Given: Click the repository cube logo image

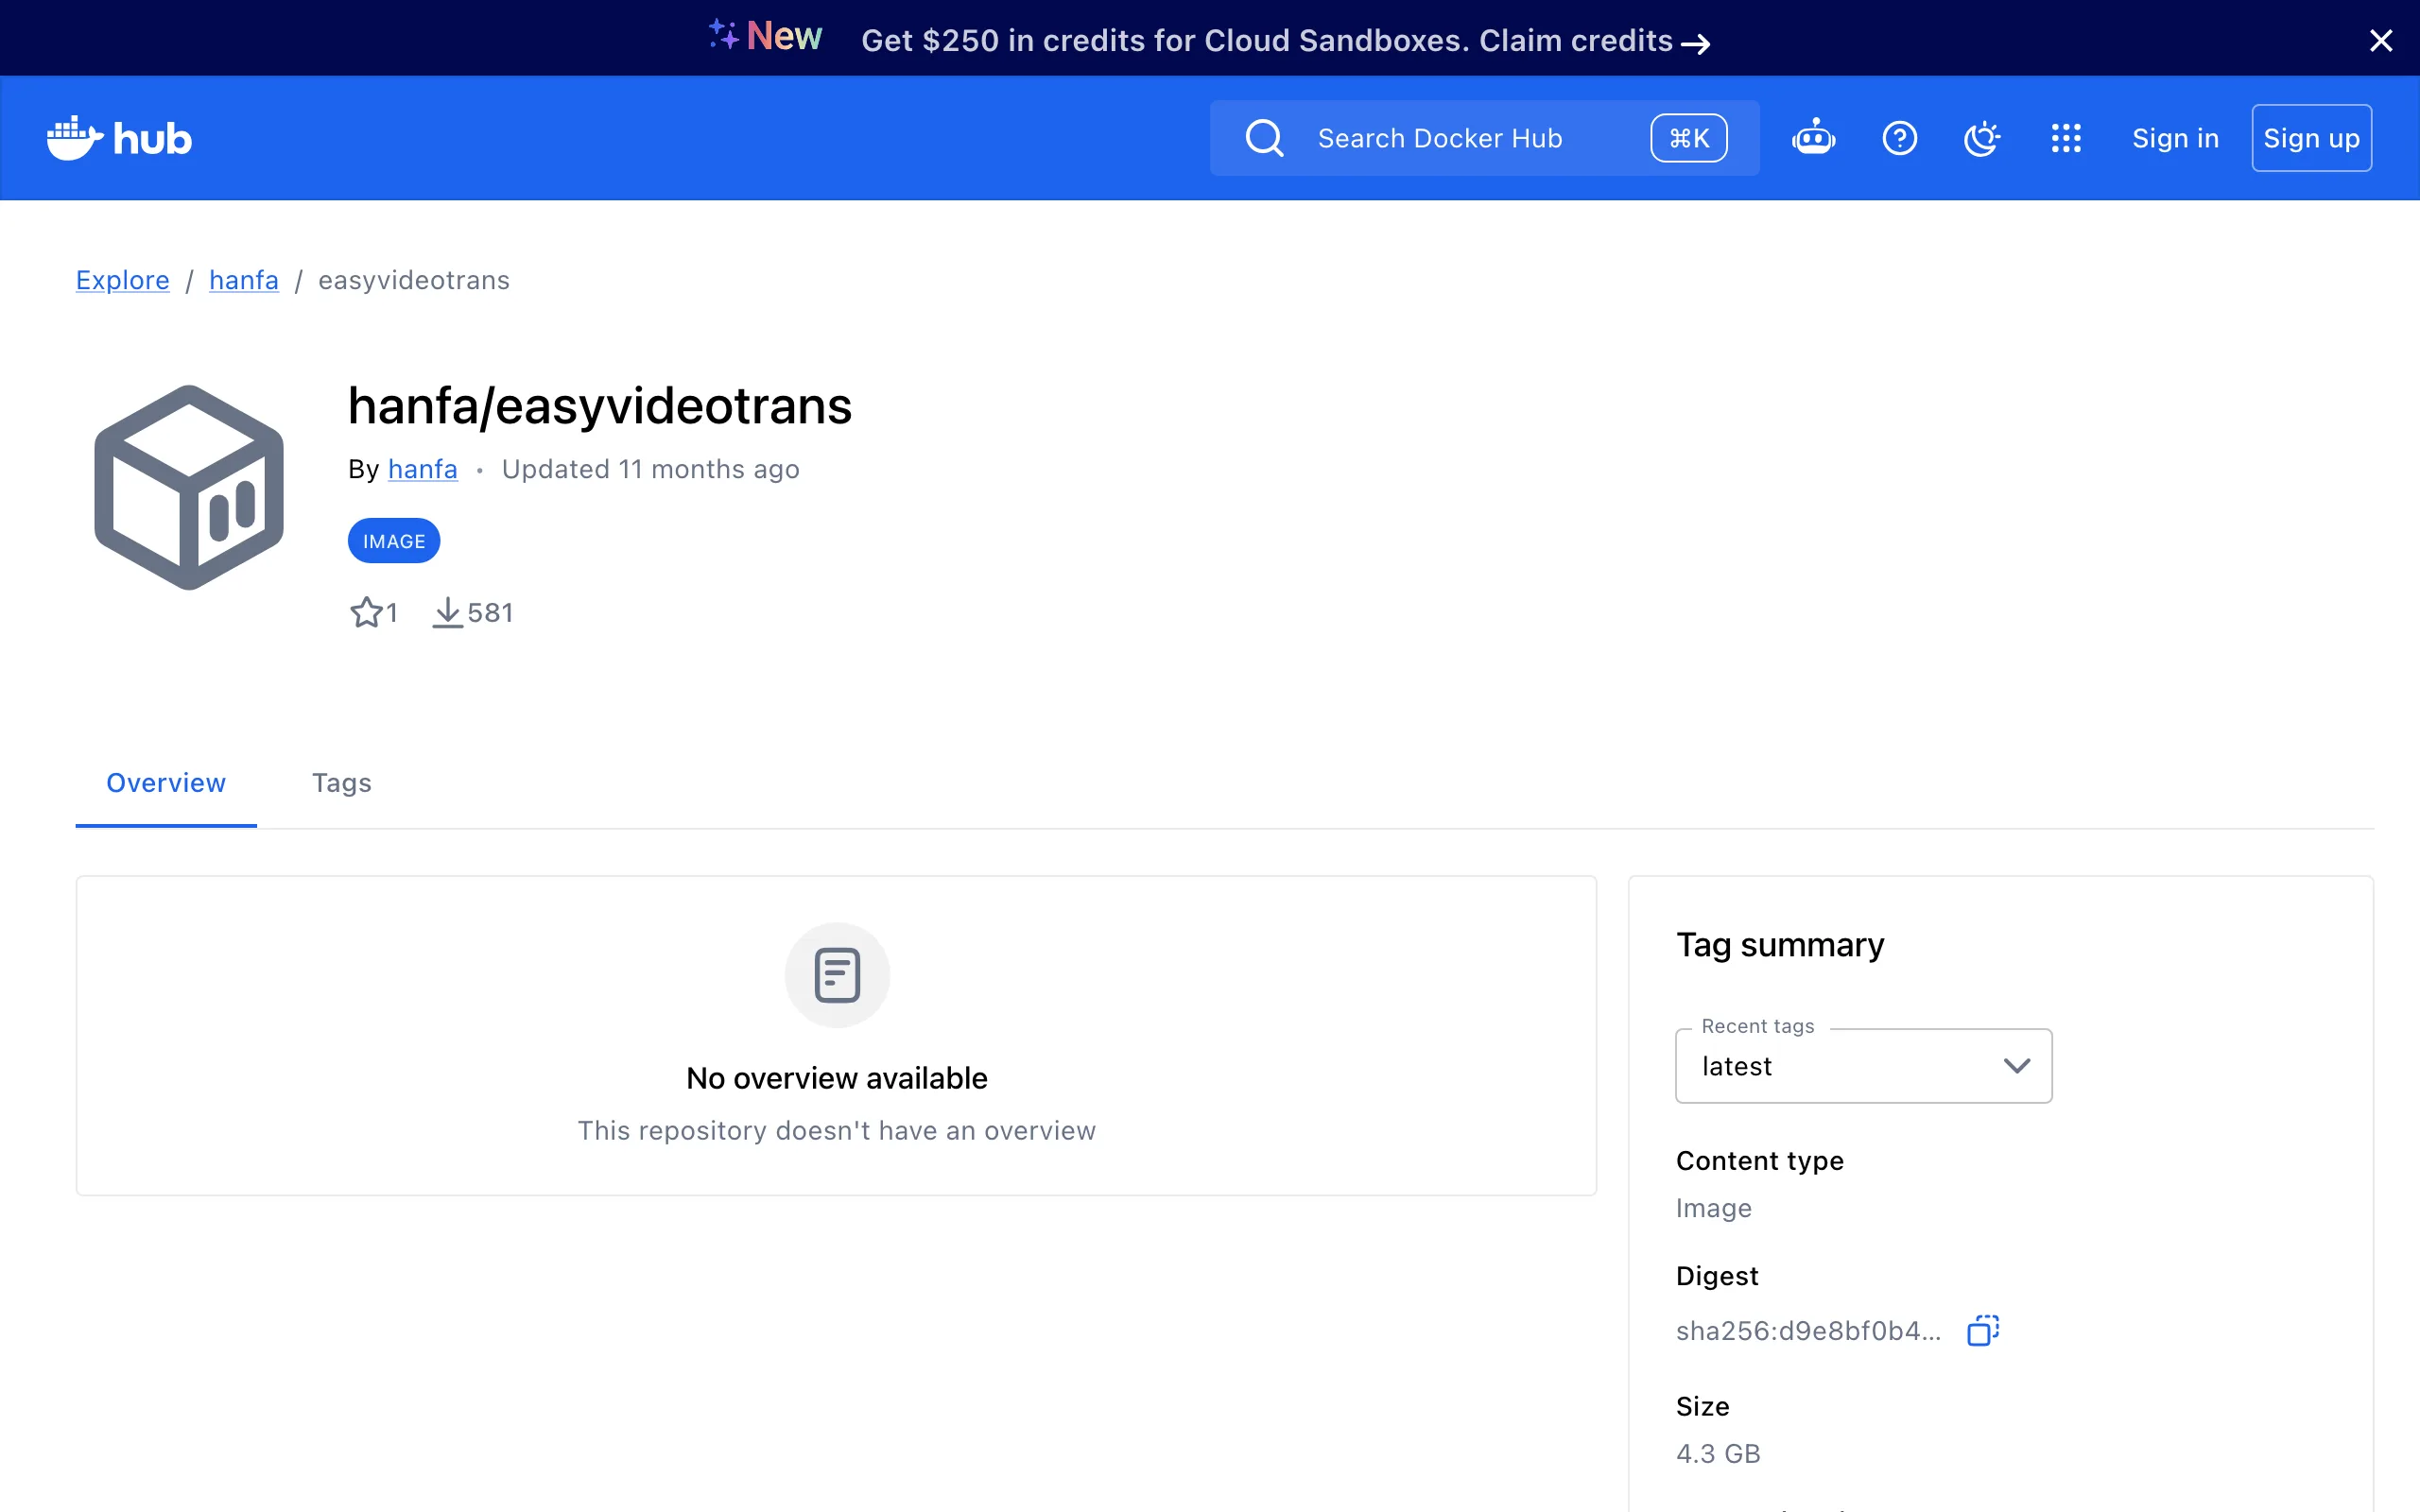Looking at the screenshot, I should 189,487.
